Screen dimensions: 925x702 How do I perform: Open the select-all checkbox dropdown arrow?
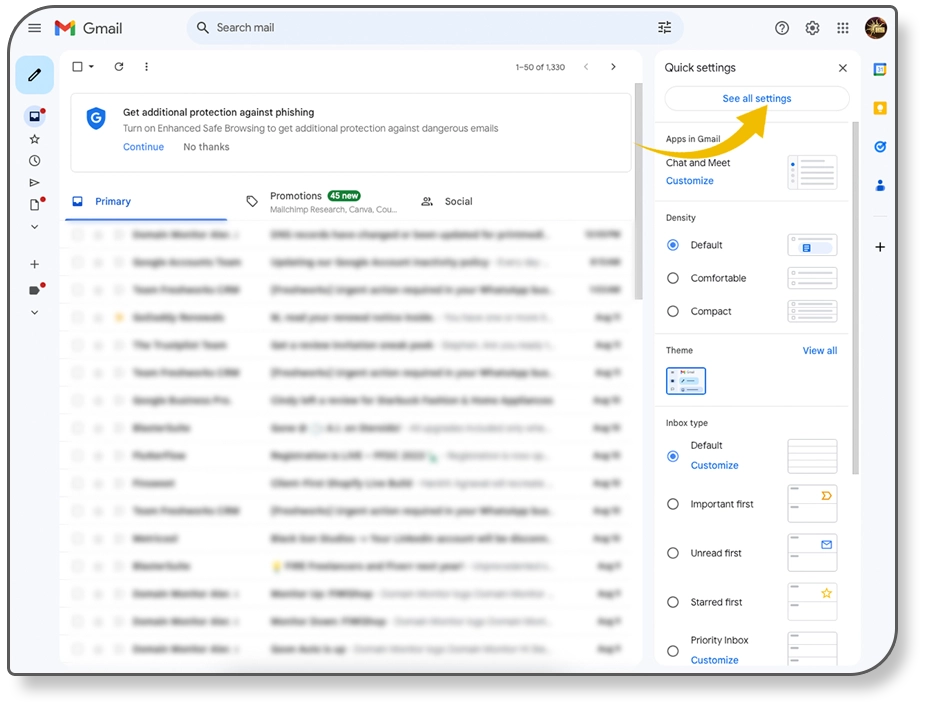point(92,67)
